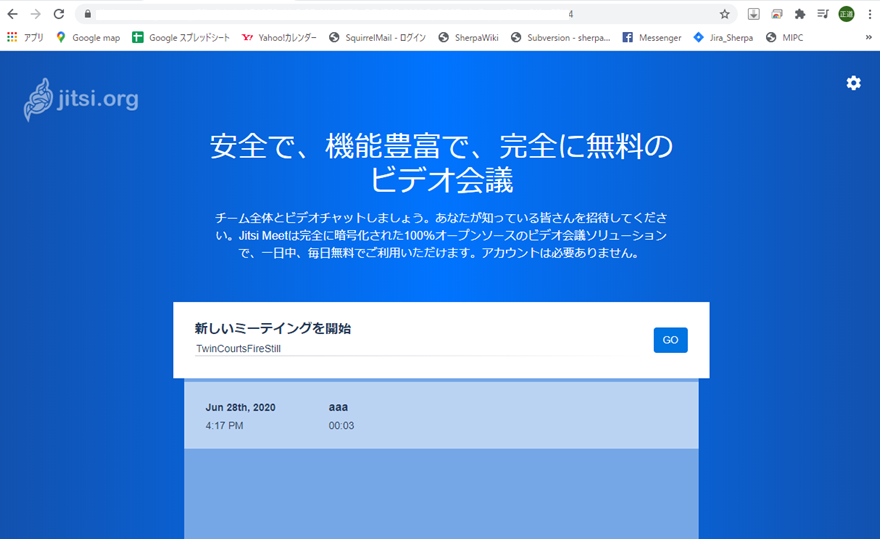Image resolution: width=880 pixels, height=540 pixels.
Task: Open SherpaWiki bookmark
Action: point(468,38)
